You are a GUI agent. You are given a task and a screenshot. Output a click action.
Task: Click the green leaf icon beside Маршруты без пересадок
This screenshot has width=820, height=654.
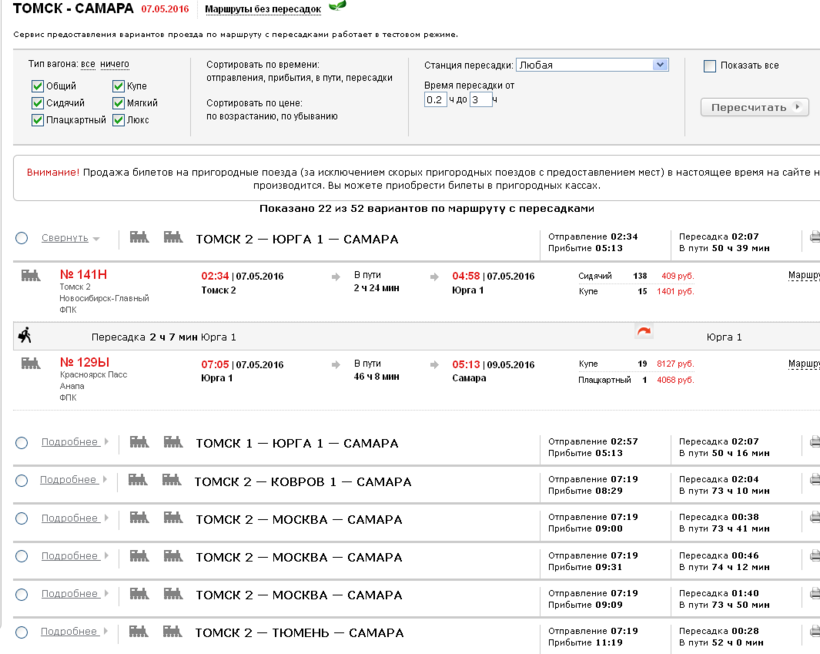[337, 6]
